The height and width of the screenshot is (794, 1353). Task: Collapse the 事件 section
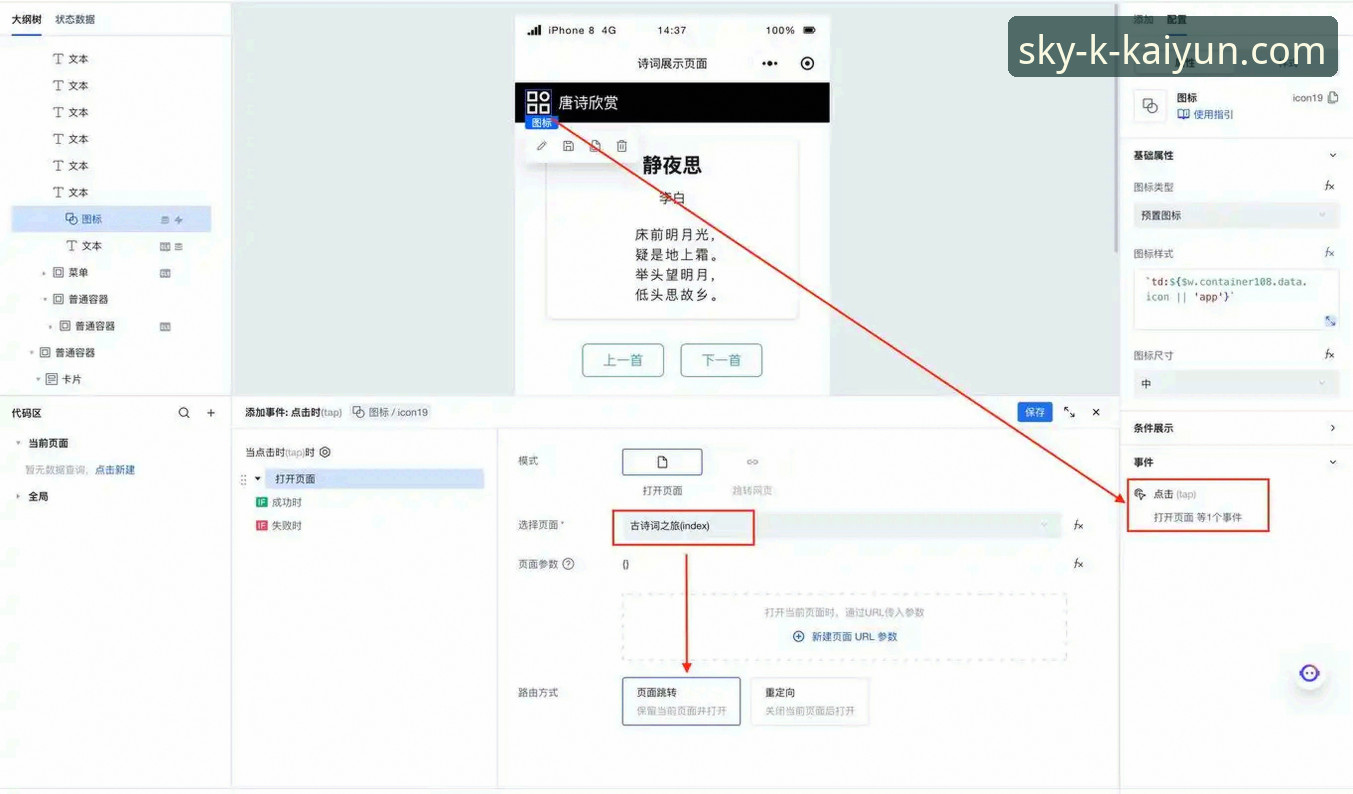(1332, 462)
